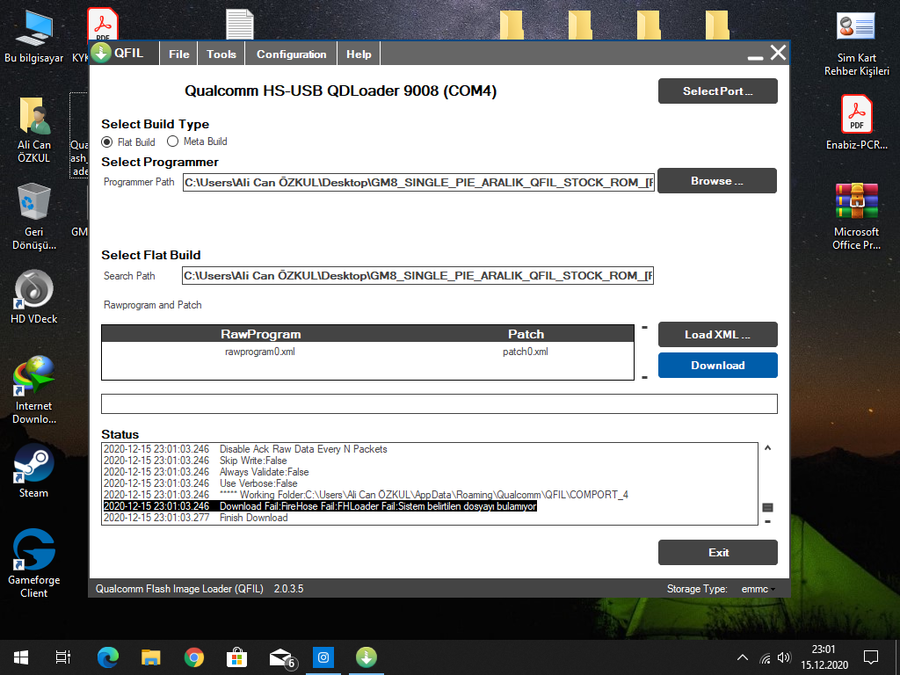Click the Load XML button
The height and width of the screenshot is (675, 900).
pos(717,335)
